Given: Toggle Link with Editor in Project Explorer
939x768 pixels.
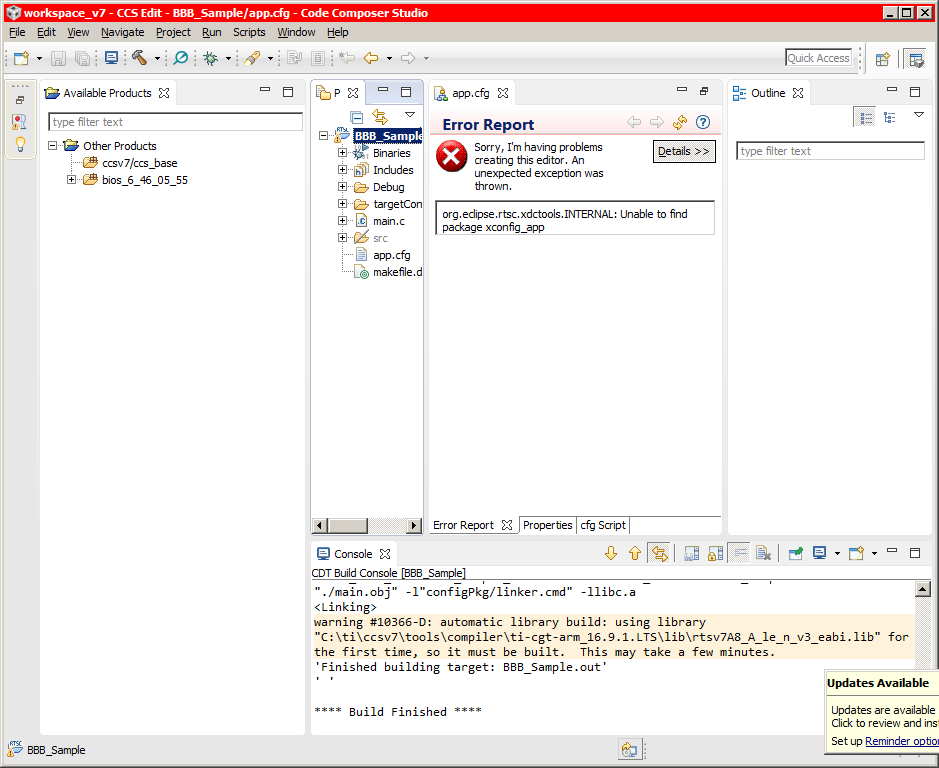Looking at the screenshot, I should tap(380, 117).
